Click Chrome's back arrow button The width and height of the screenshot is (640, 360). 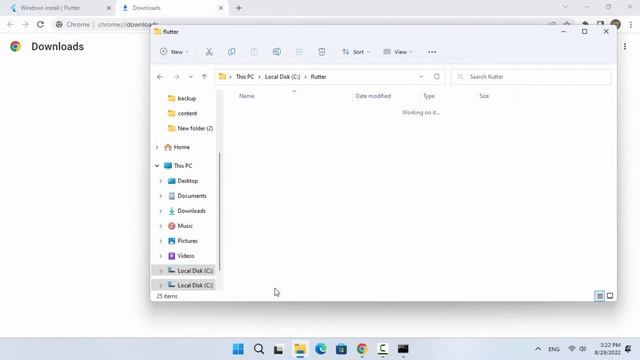click(x=10, y=24)
